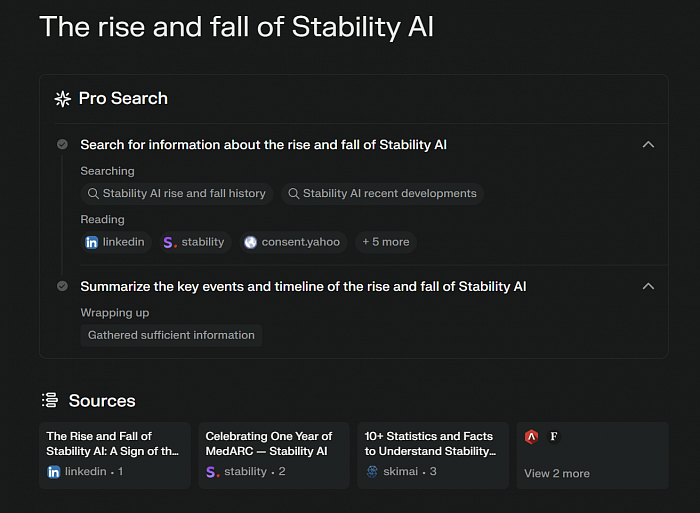Click the magnifier icon in the 'rise and fall history' chip
Image resolution: width=700 pixels, height=513 pixels.
[93, 193]
